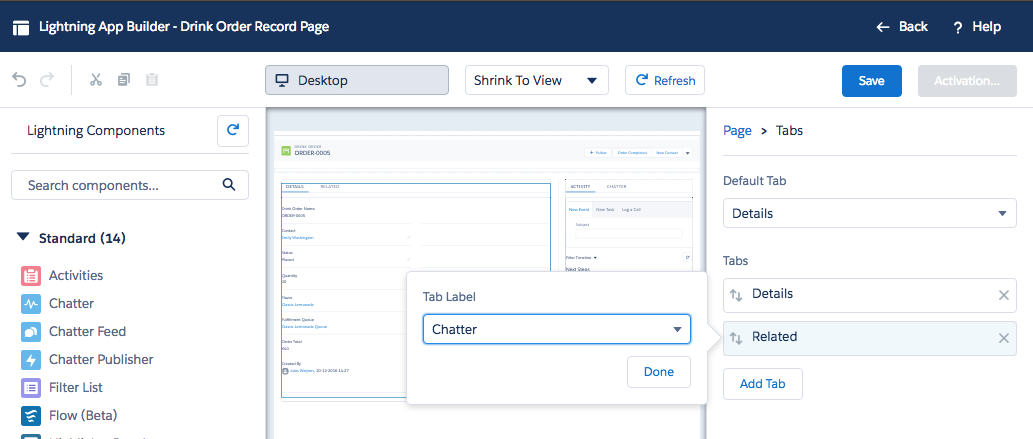Select the Filter List component

click(76, 387)
